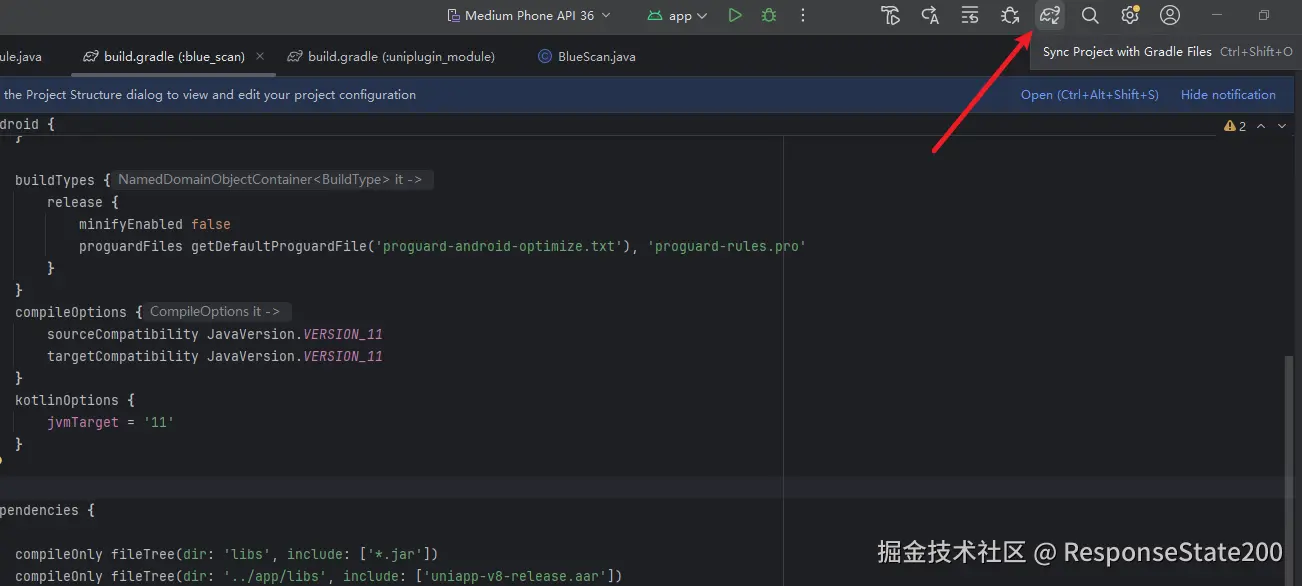Open the account profile icon

click(1170, 16)
